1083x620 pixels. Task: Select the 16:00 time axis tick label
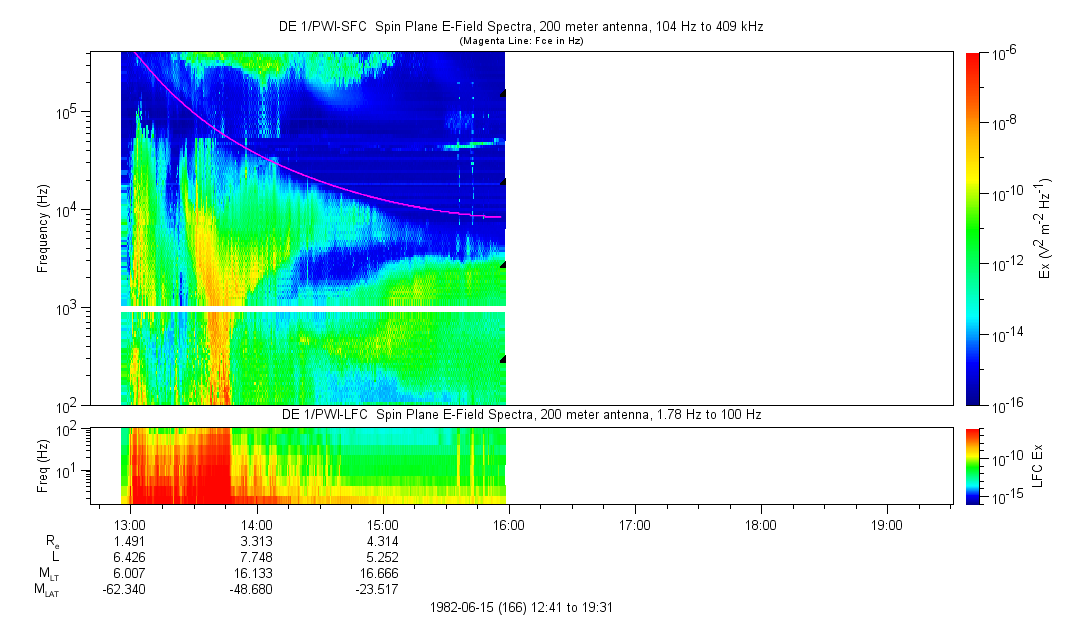pyautogui.click(x=509, y=525)
